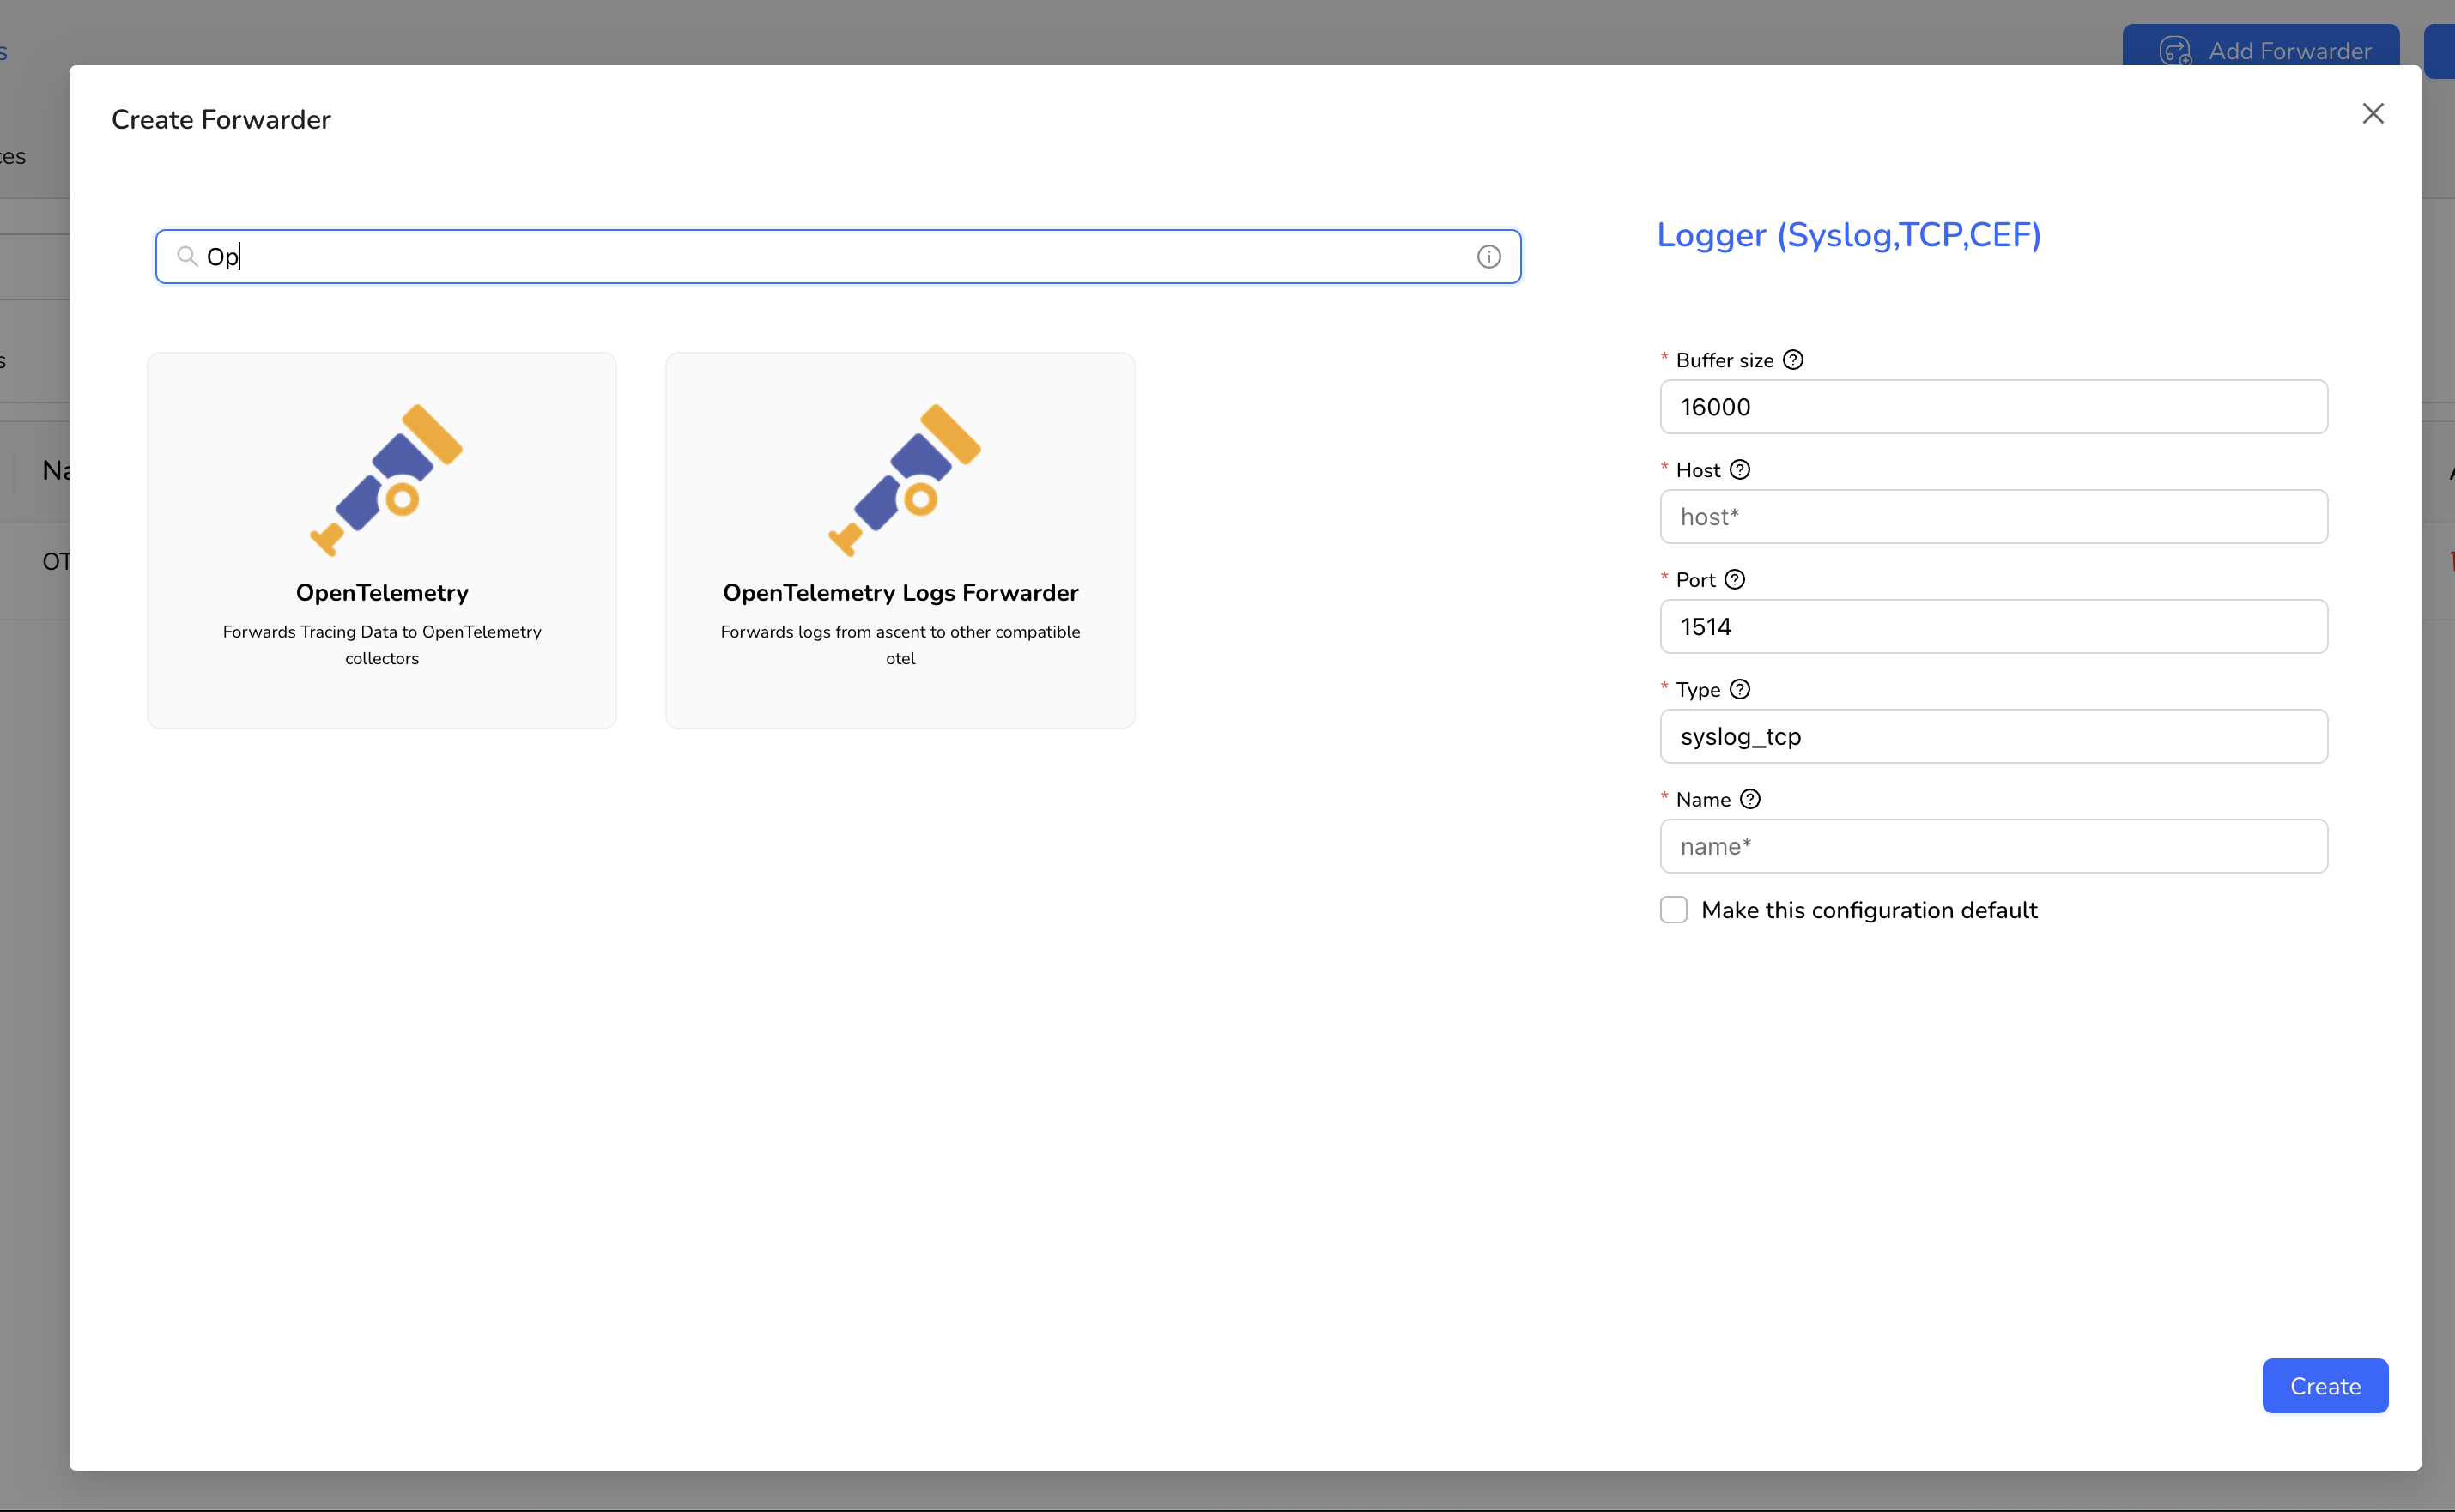Click the info icon in search box
The image size is (2455, 1512).
pyautogui.click(x=1488, y=257)
